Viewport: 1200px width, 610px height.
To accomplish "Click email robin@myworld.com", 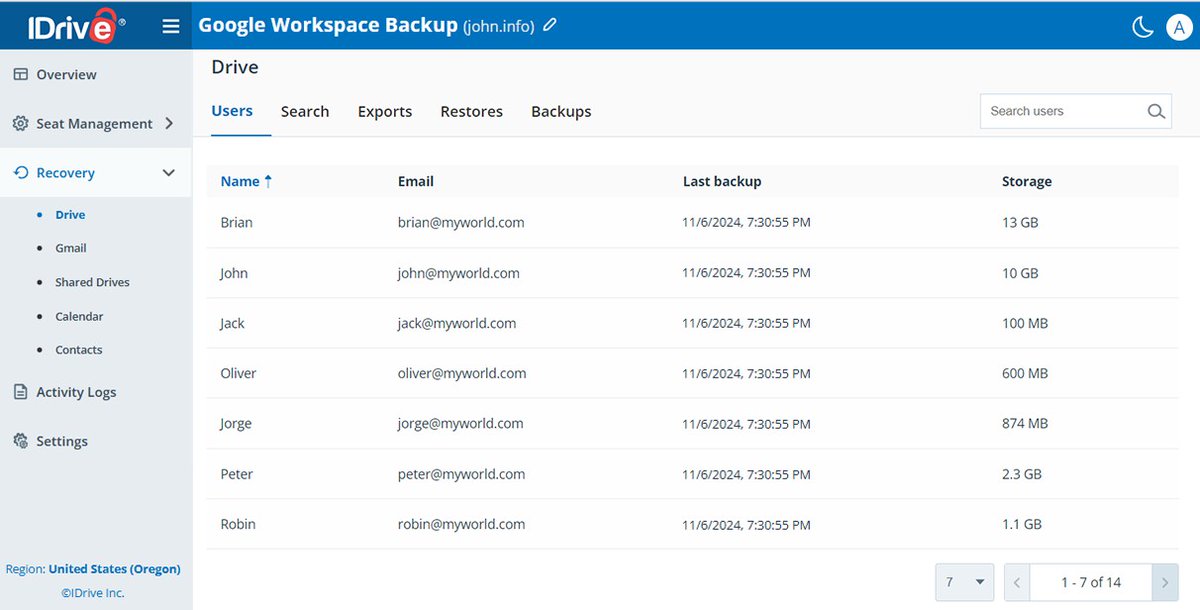I will (x=461, y=524).
